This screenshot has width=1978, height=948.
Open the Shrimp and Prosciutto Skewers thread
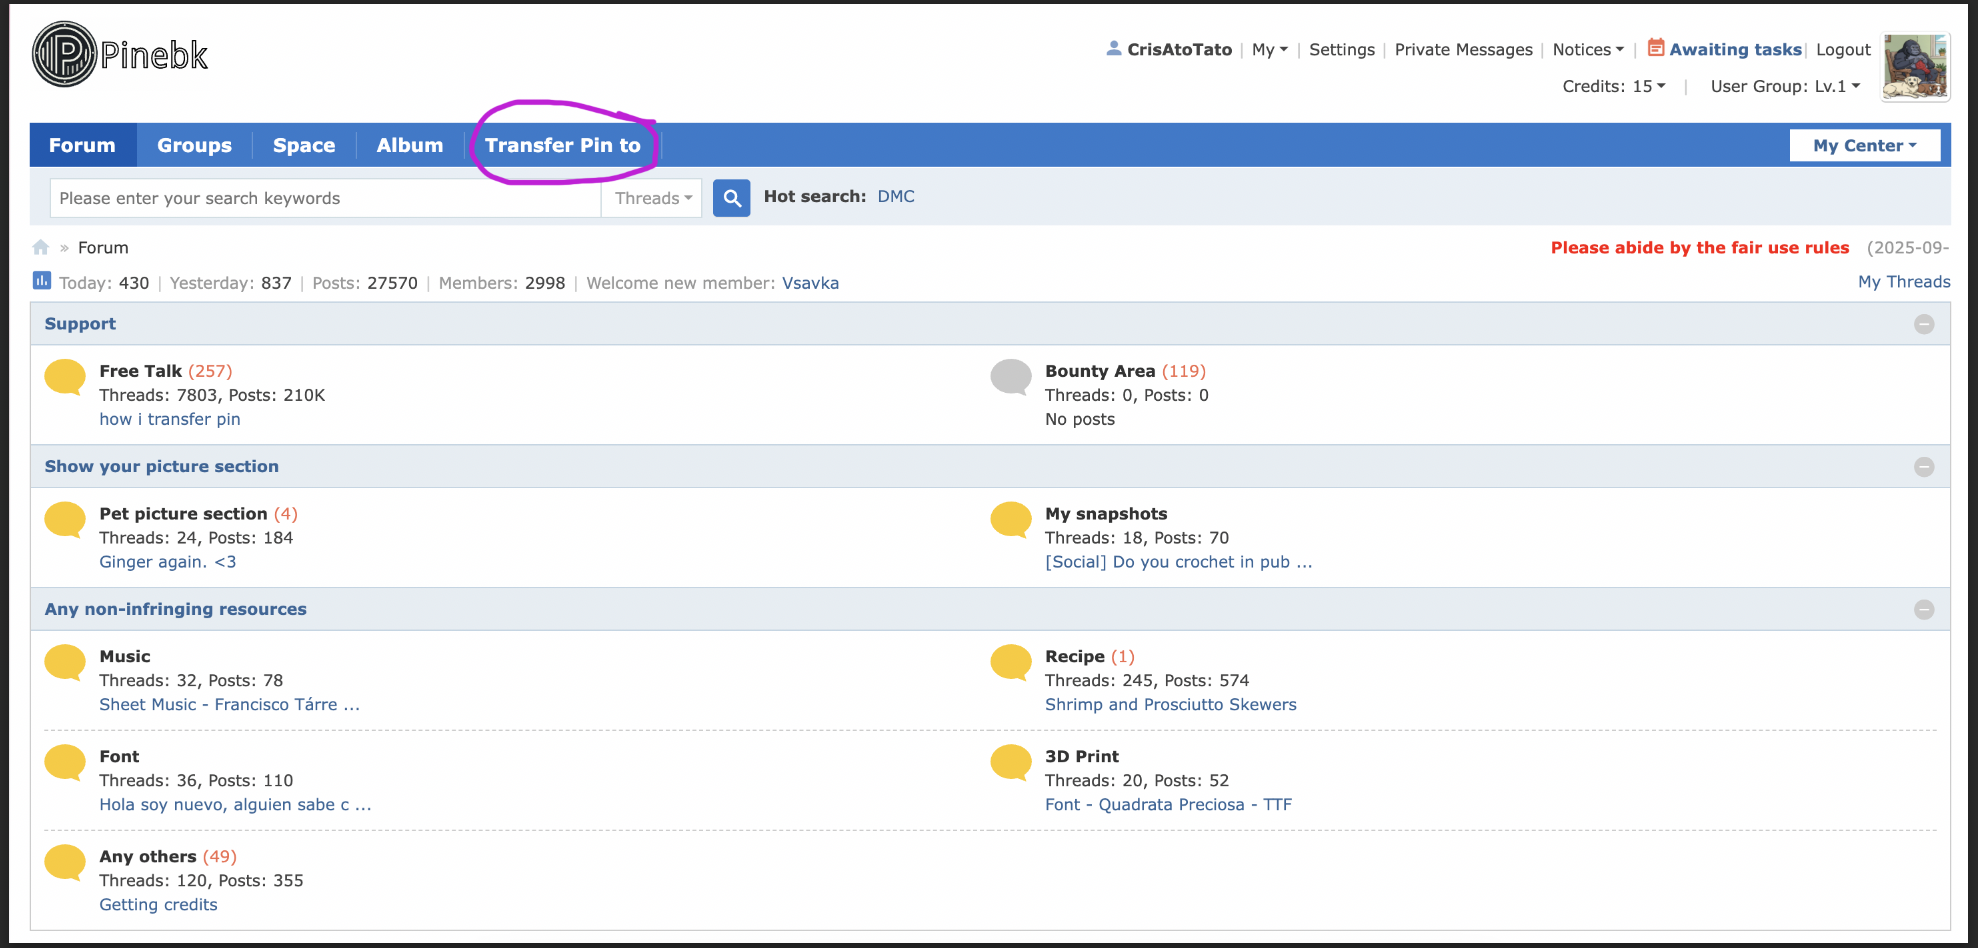[1171, 705]
